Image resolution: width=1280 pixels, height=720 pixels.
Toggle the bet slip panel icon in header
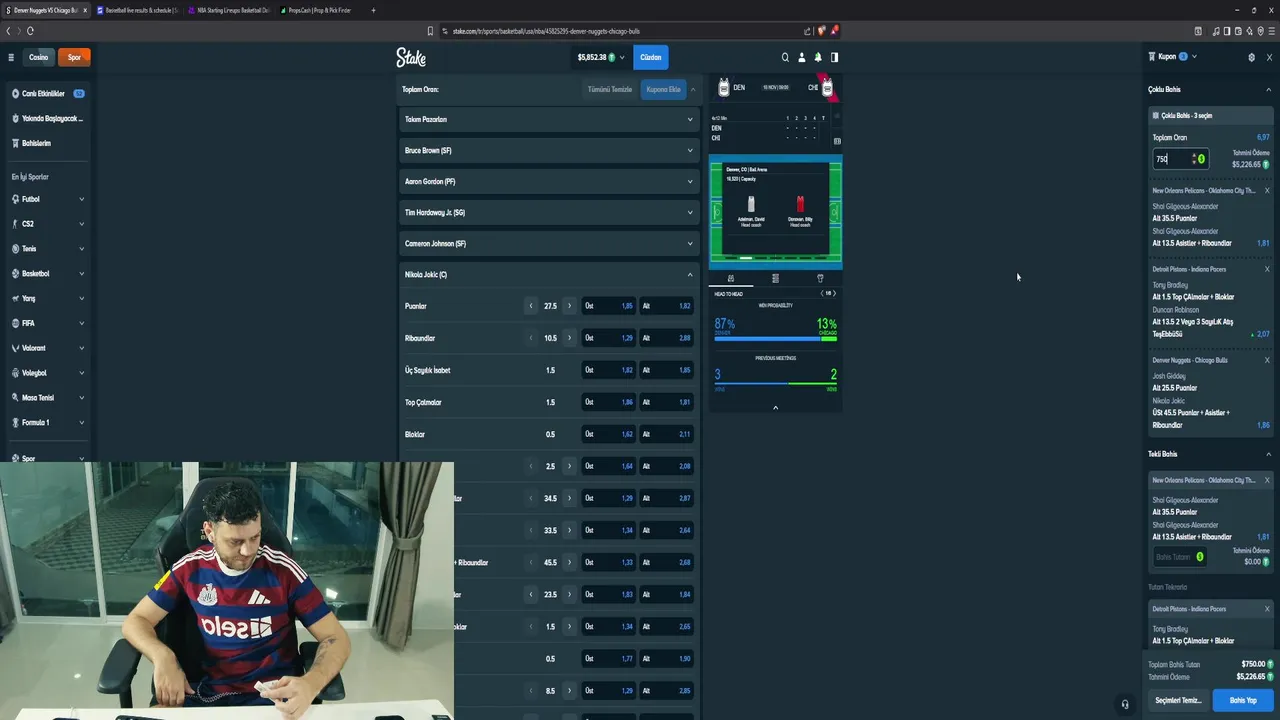[834, 57]
